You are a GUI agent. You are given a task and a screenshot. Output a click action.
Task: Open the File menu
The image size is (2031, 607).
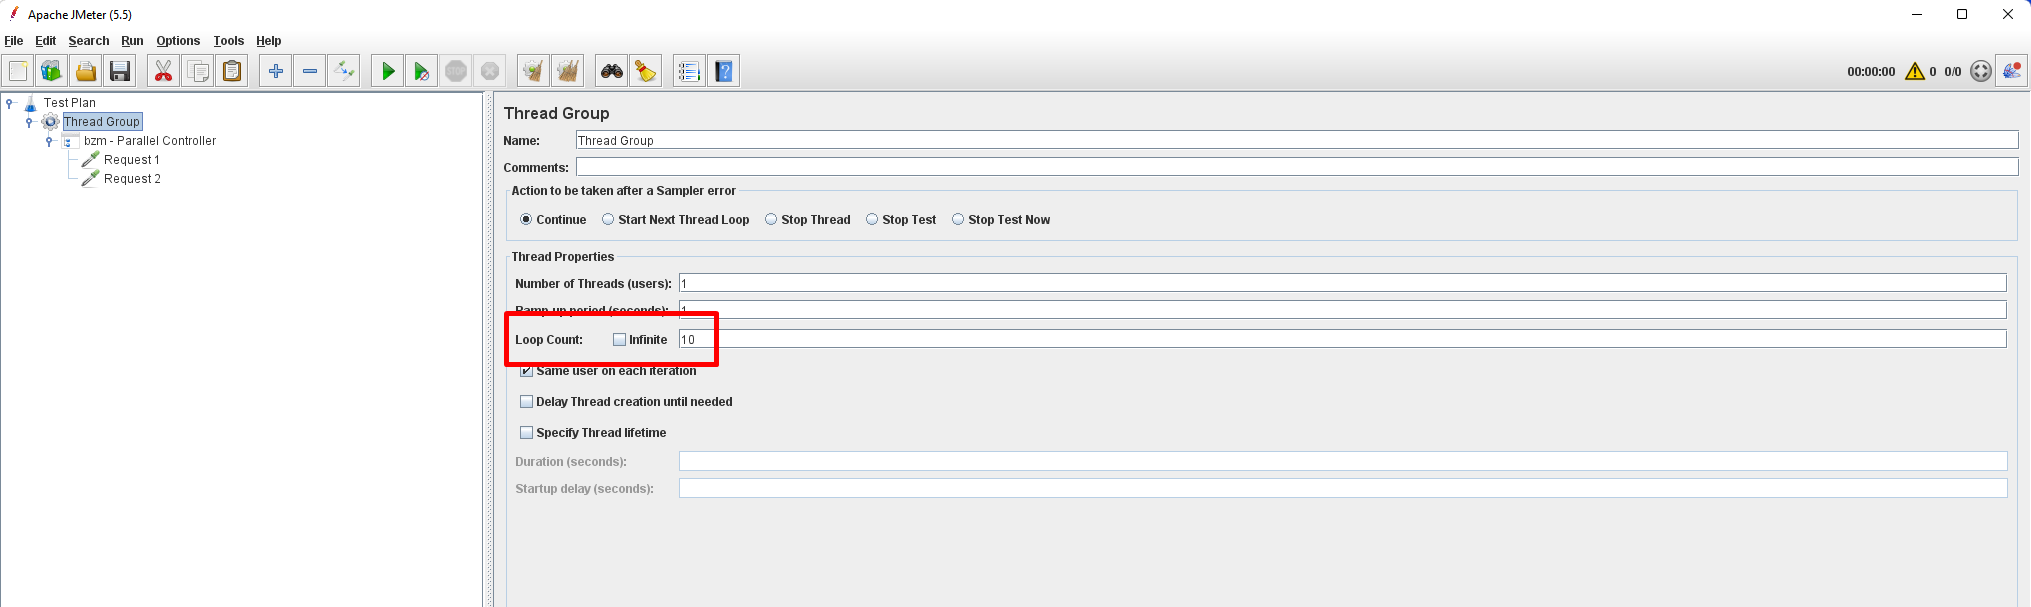14,41
